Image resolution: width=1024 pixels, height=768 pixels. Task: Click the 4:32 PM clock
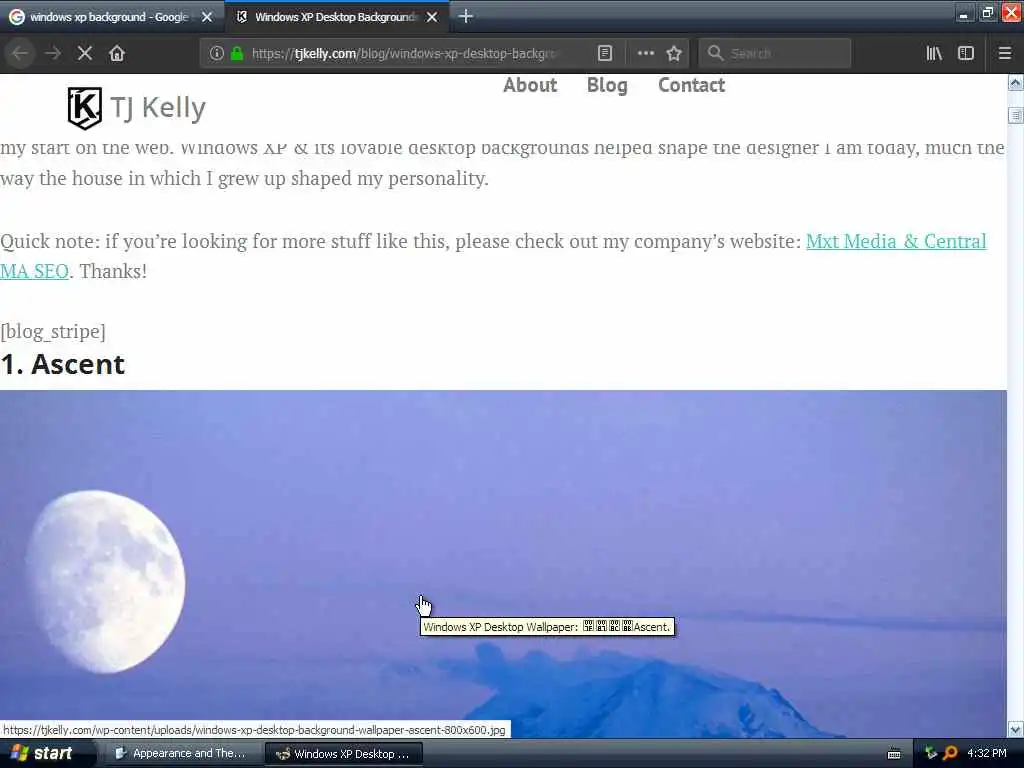(x=987, y=753)
